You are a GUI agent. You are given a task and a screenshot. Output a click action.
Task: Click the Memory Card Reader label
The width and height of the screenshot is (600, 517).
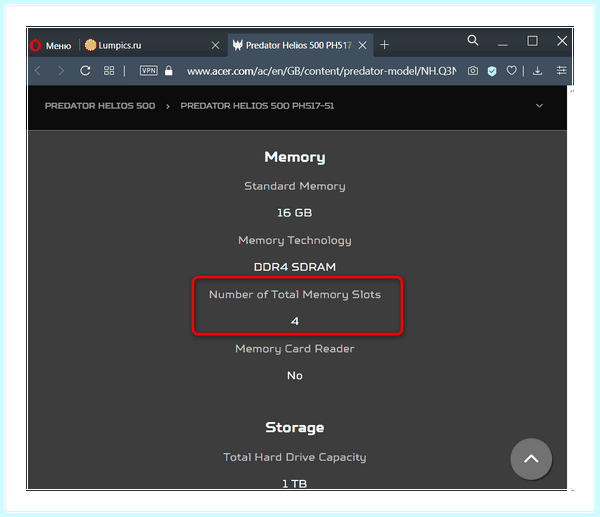coord(295,349)
